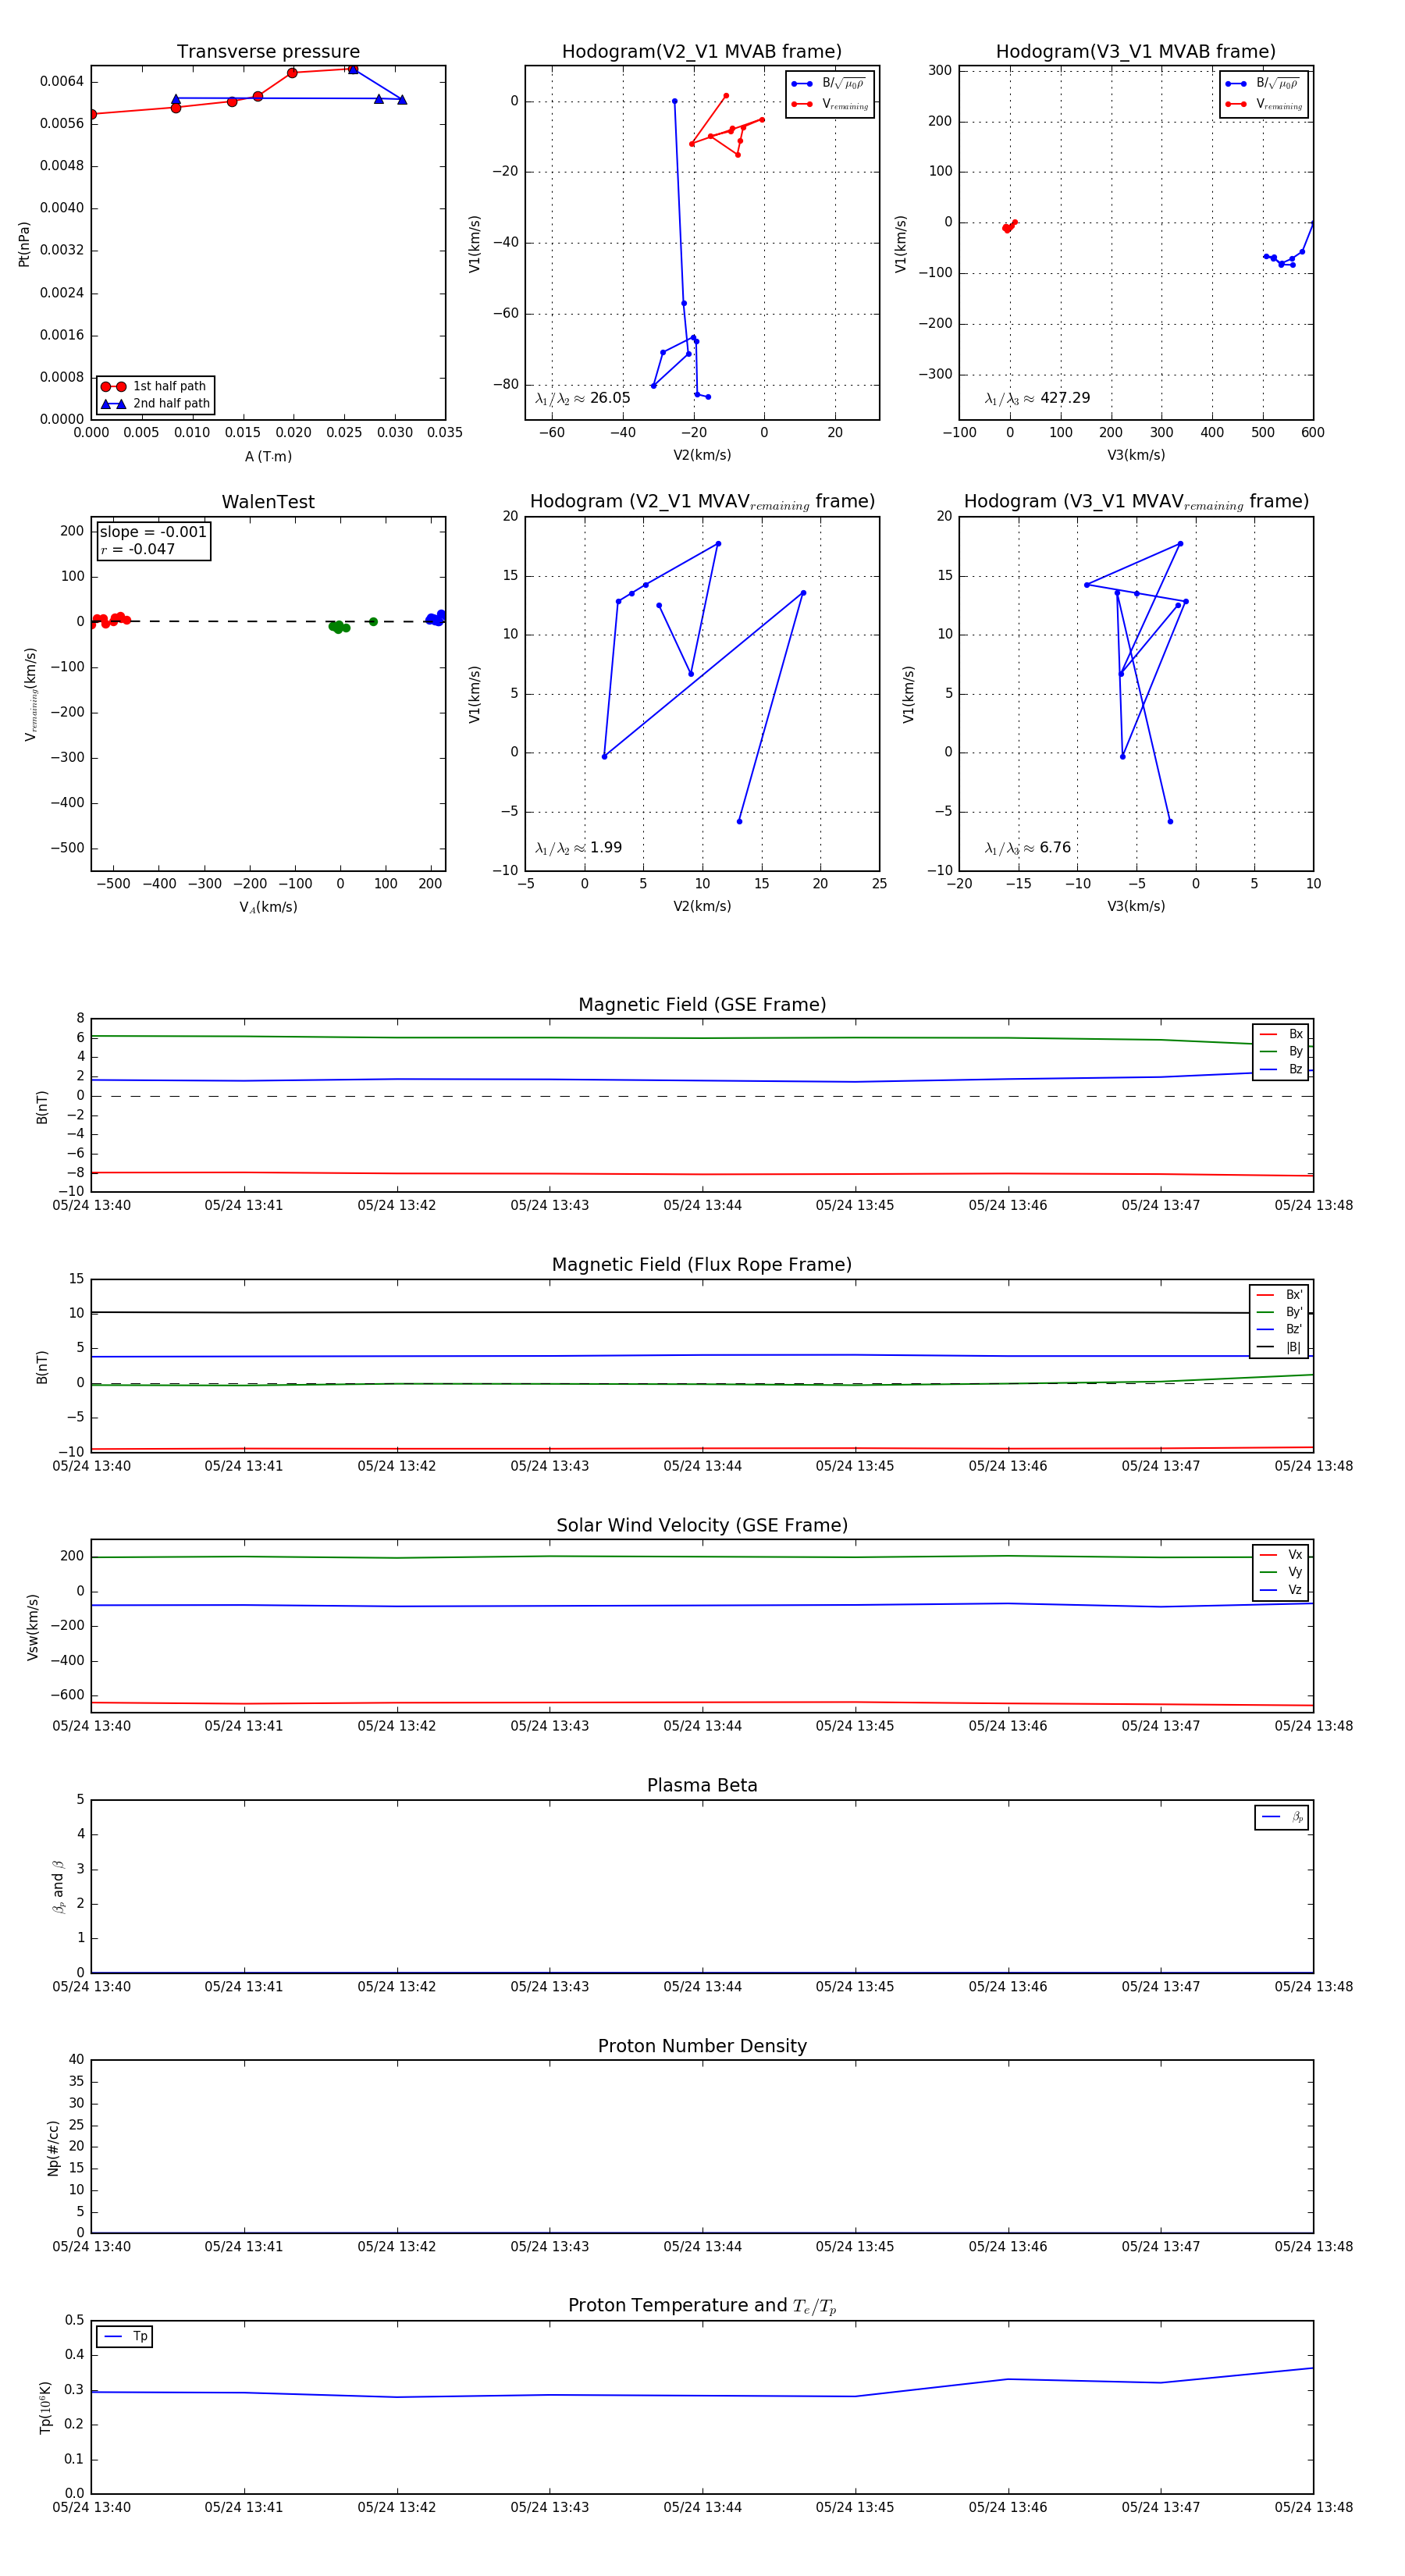This screenshot has width=1405, height=2576.
Task: Click the By legend entry in GSE magnetic field
Action: 1281,1051
